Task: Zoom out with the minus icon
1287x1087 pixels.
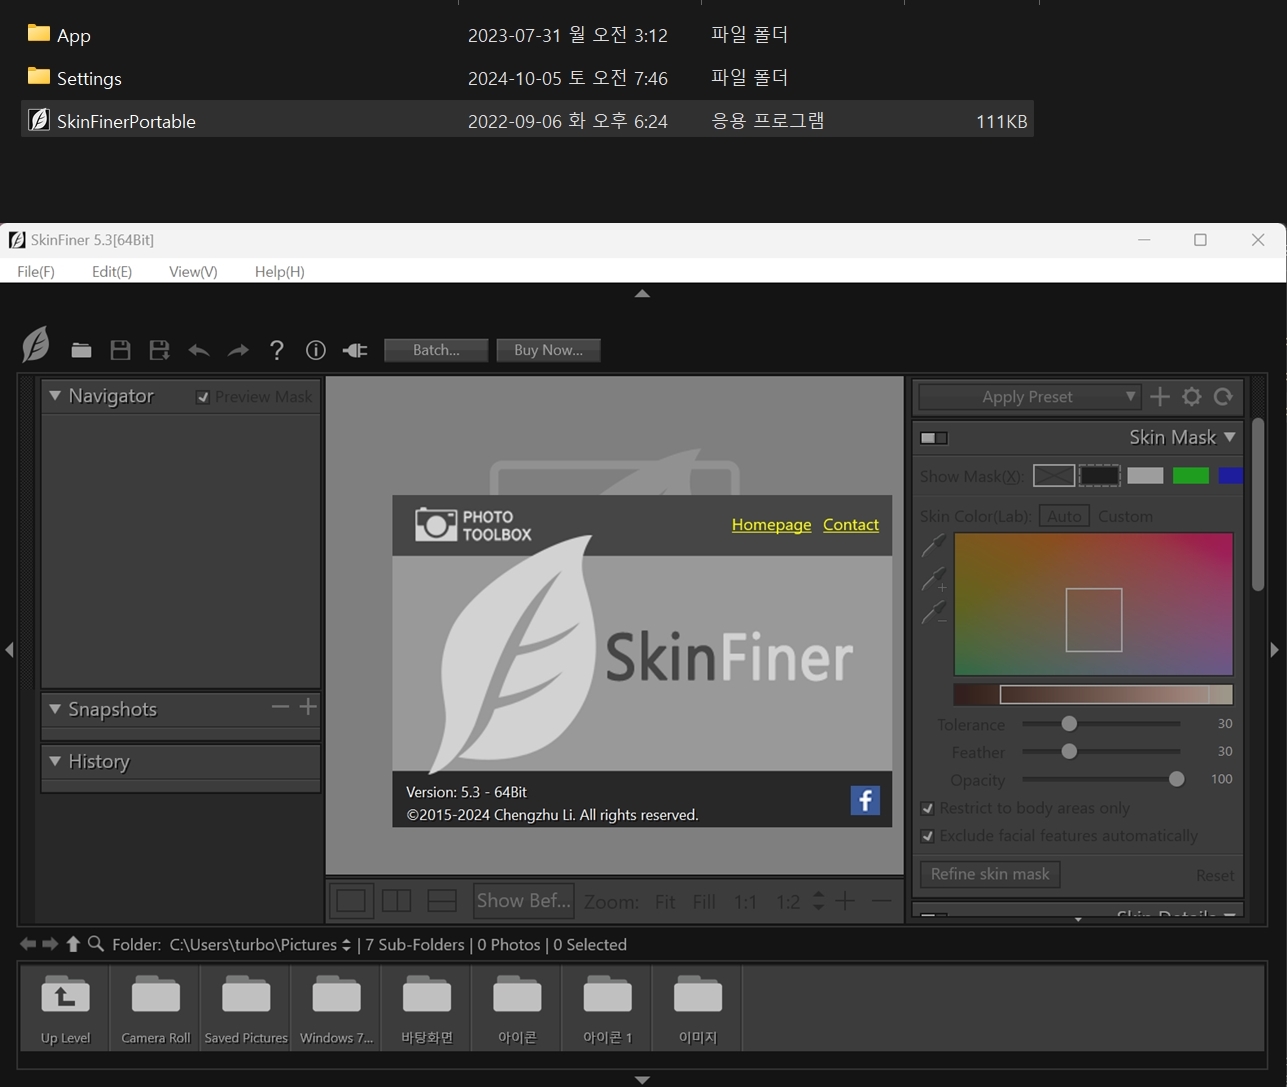Action: click(881, 901)
